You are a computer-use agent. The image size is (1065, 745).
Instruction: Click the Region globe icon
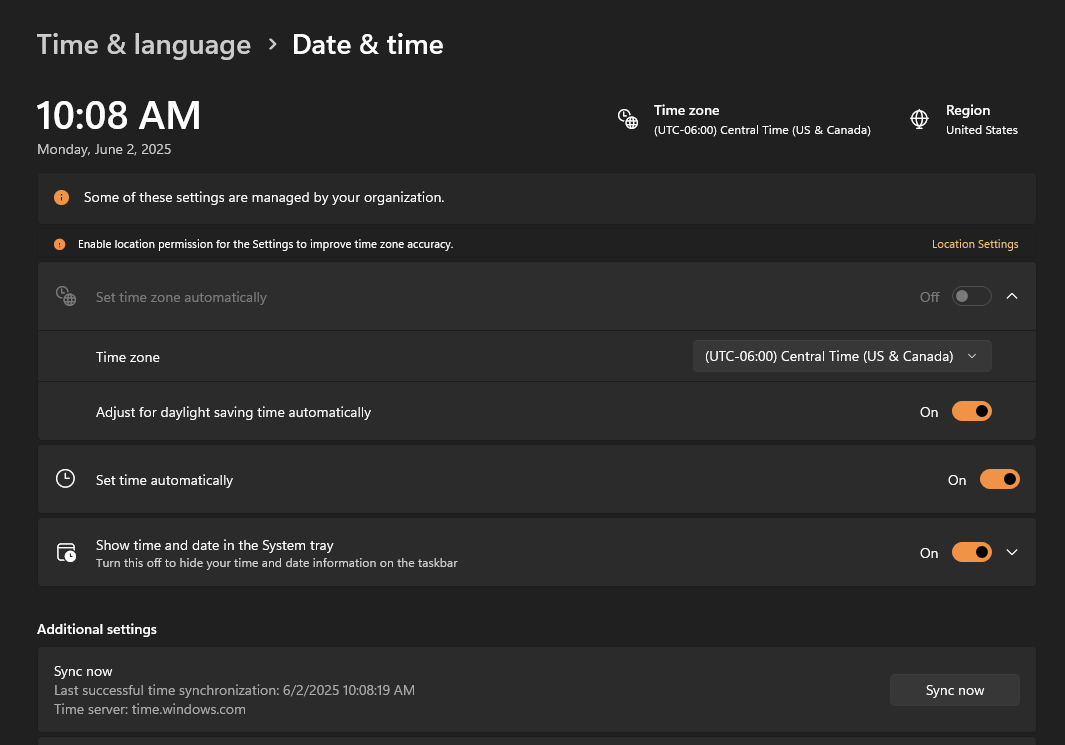pos(919,119)
